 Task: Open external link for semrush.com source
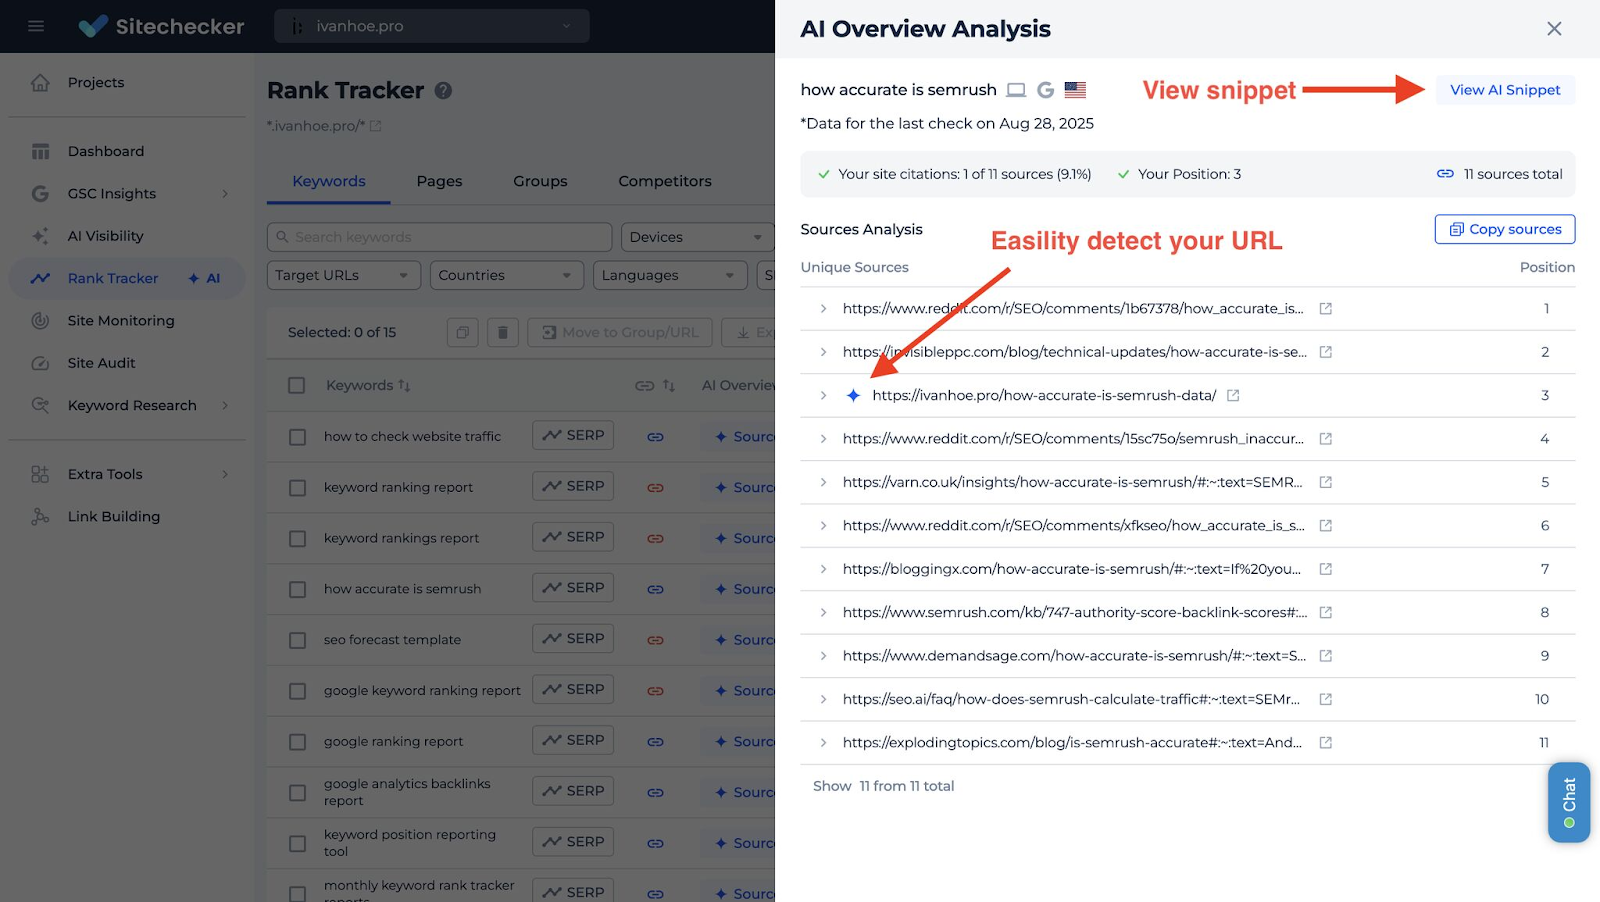(1325, 613)
